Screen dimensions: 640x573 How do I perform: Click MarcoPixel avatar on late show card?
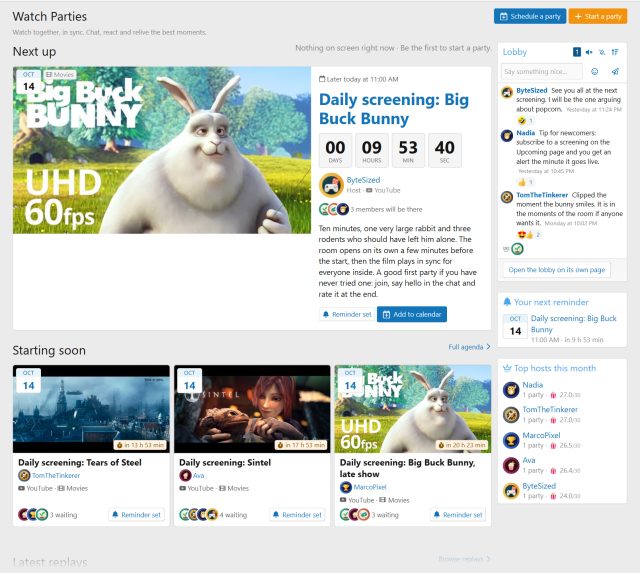(x=346, y=487)
